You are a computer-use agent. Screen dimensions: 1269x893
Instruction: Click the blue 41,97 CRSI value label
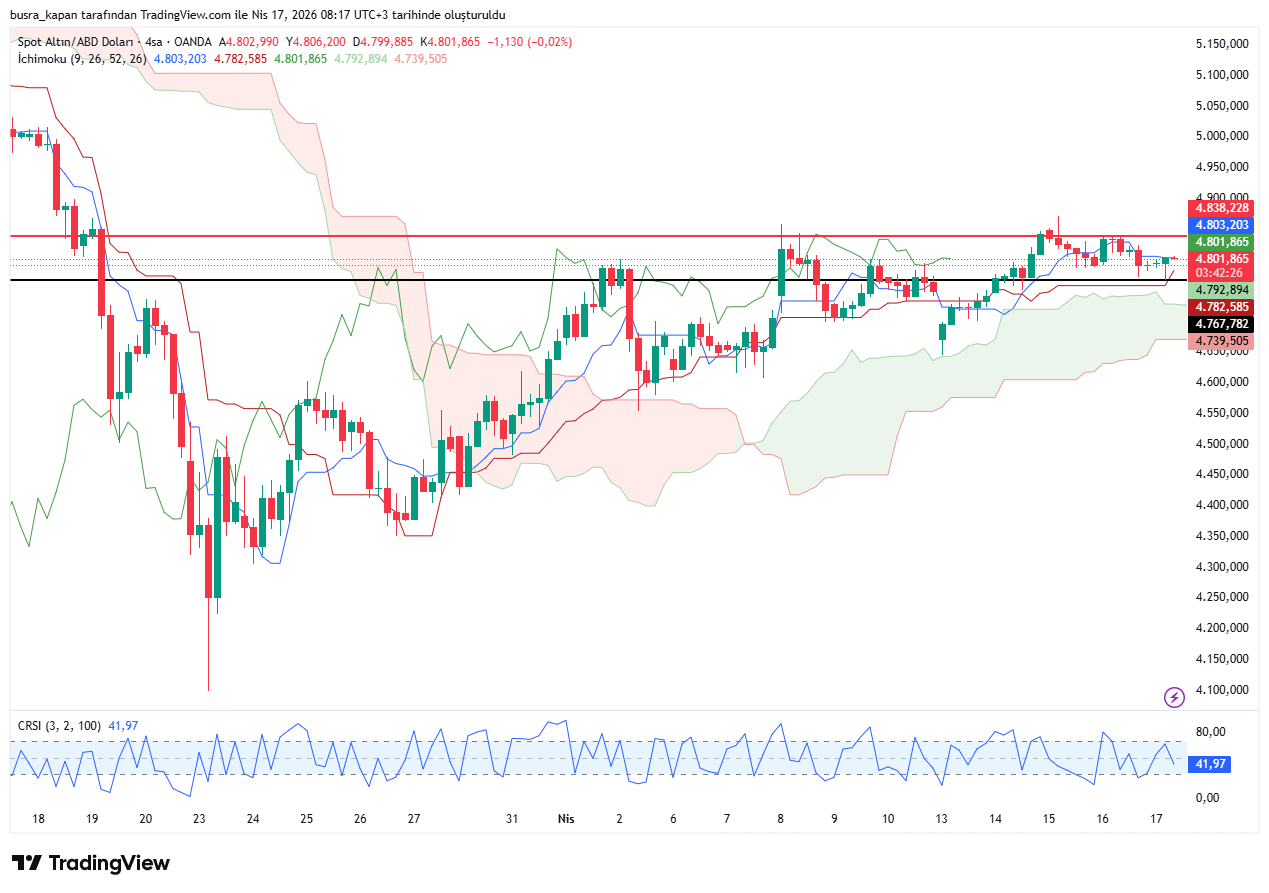[1212, 764]
